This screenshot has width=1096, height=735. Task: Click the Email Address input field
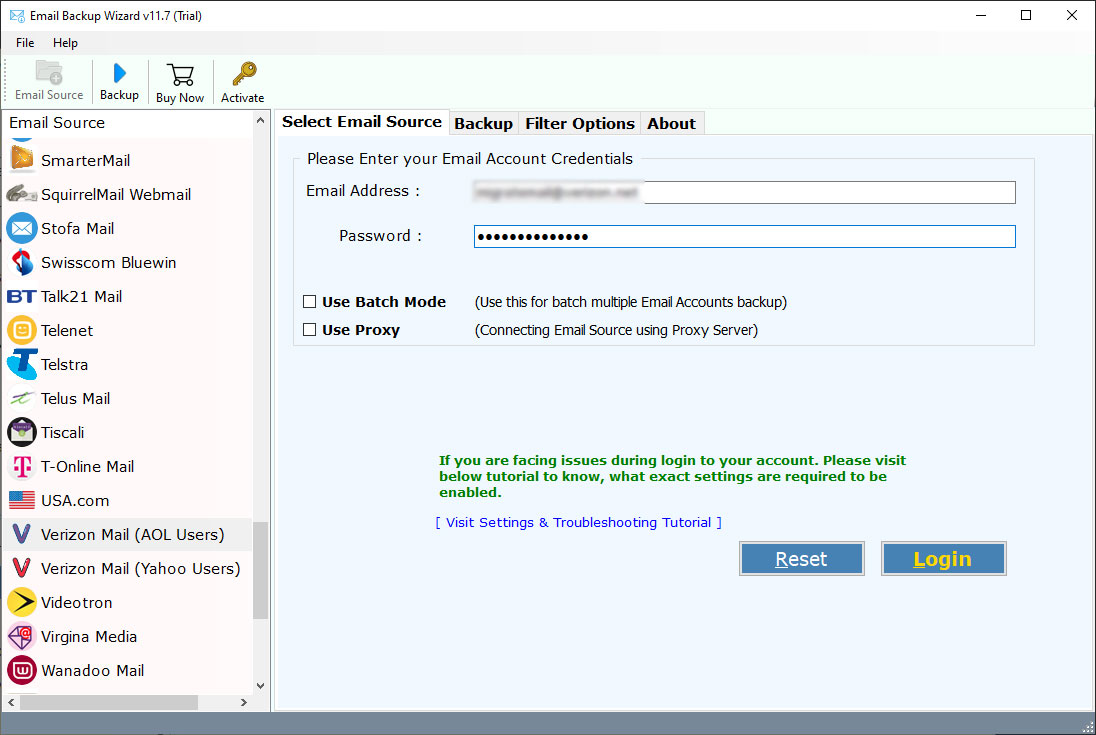pyautogui.click(x=744, y=192)
